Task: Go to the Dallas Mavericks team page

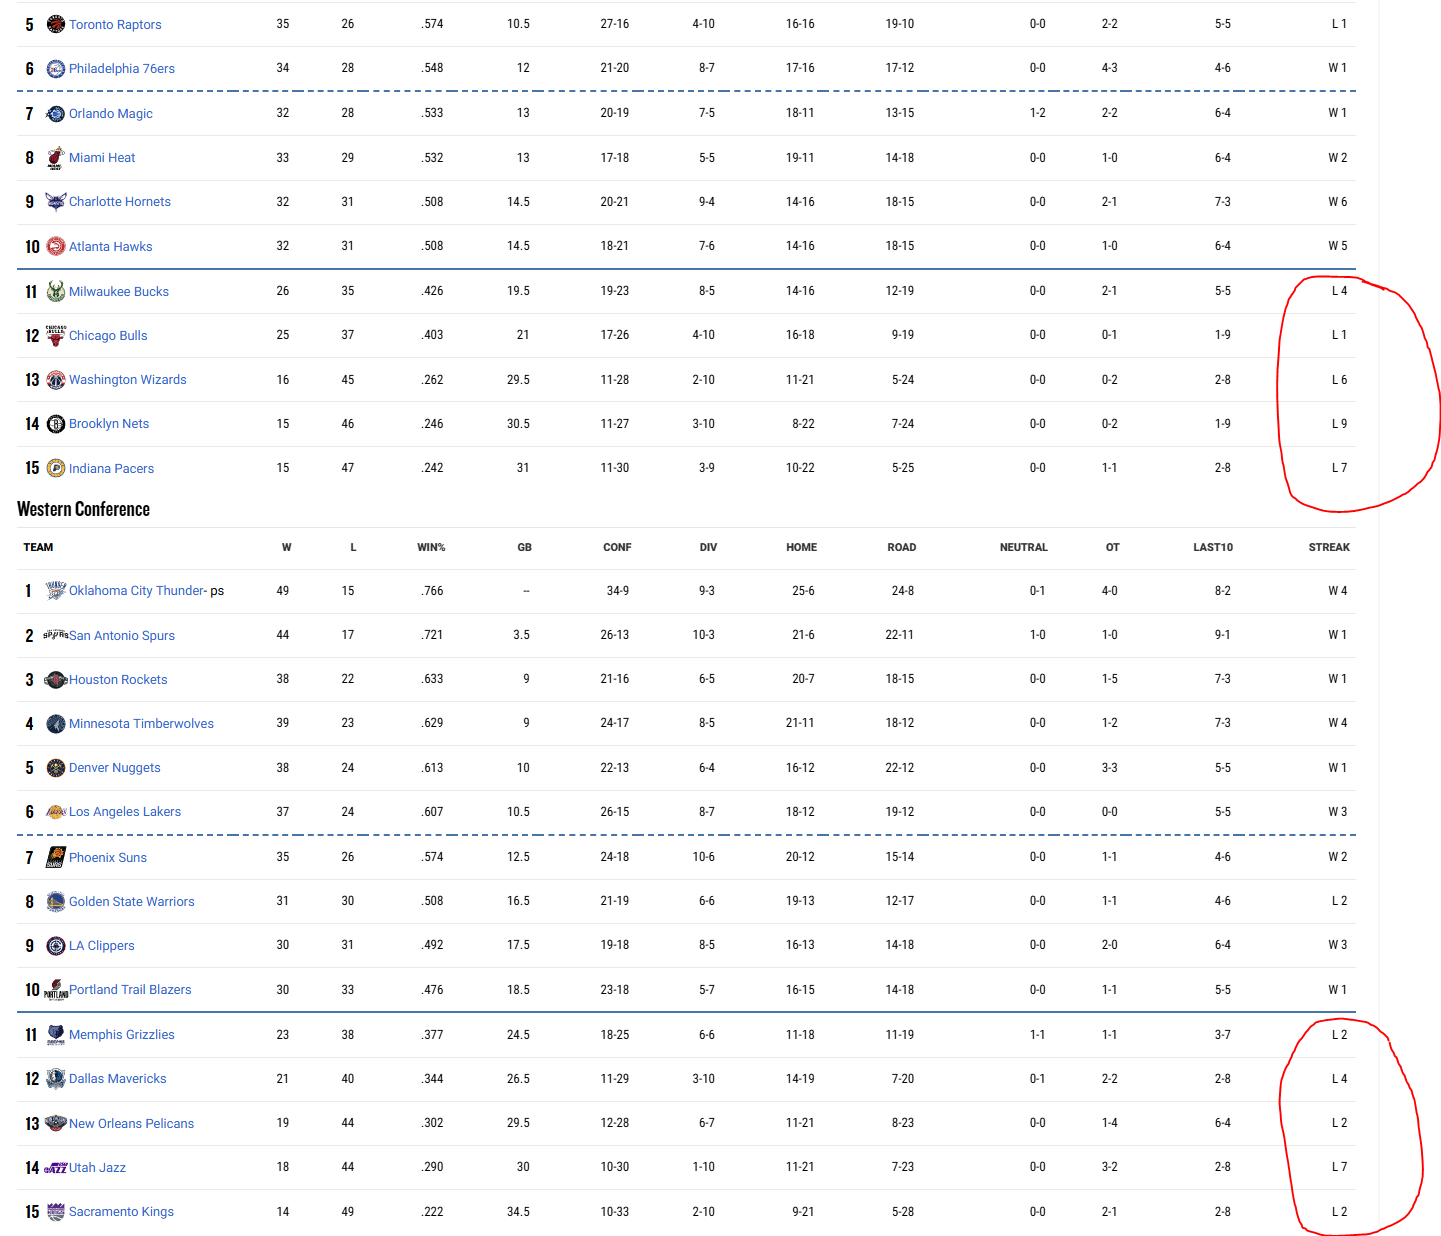Action: [118, 1078]
